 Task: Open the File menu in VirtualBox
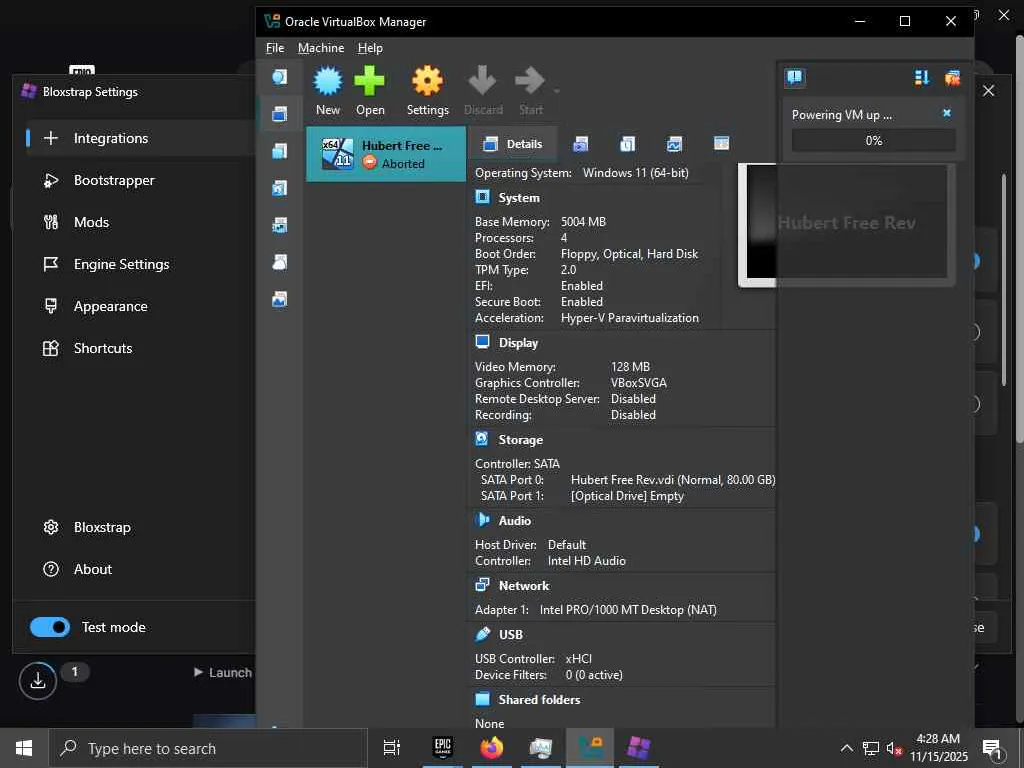point(275,48)
